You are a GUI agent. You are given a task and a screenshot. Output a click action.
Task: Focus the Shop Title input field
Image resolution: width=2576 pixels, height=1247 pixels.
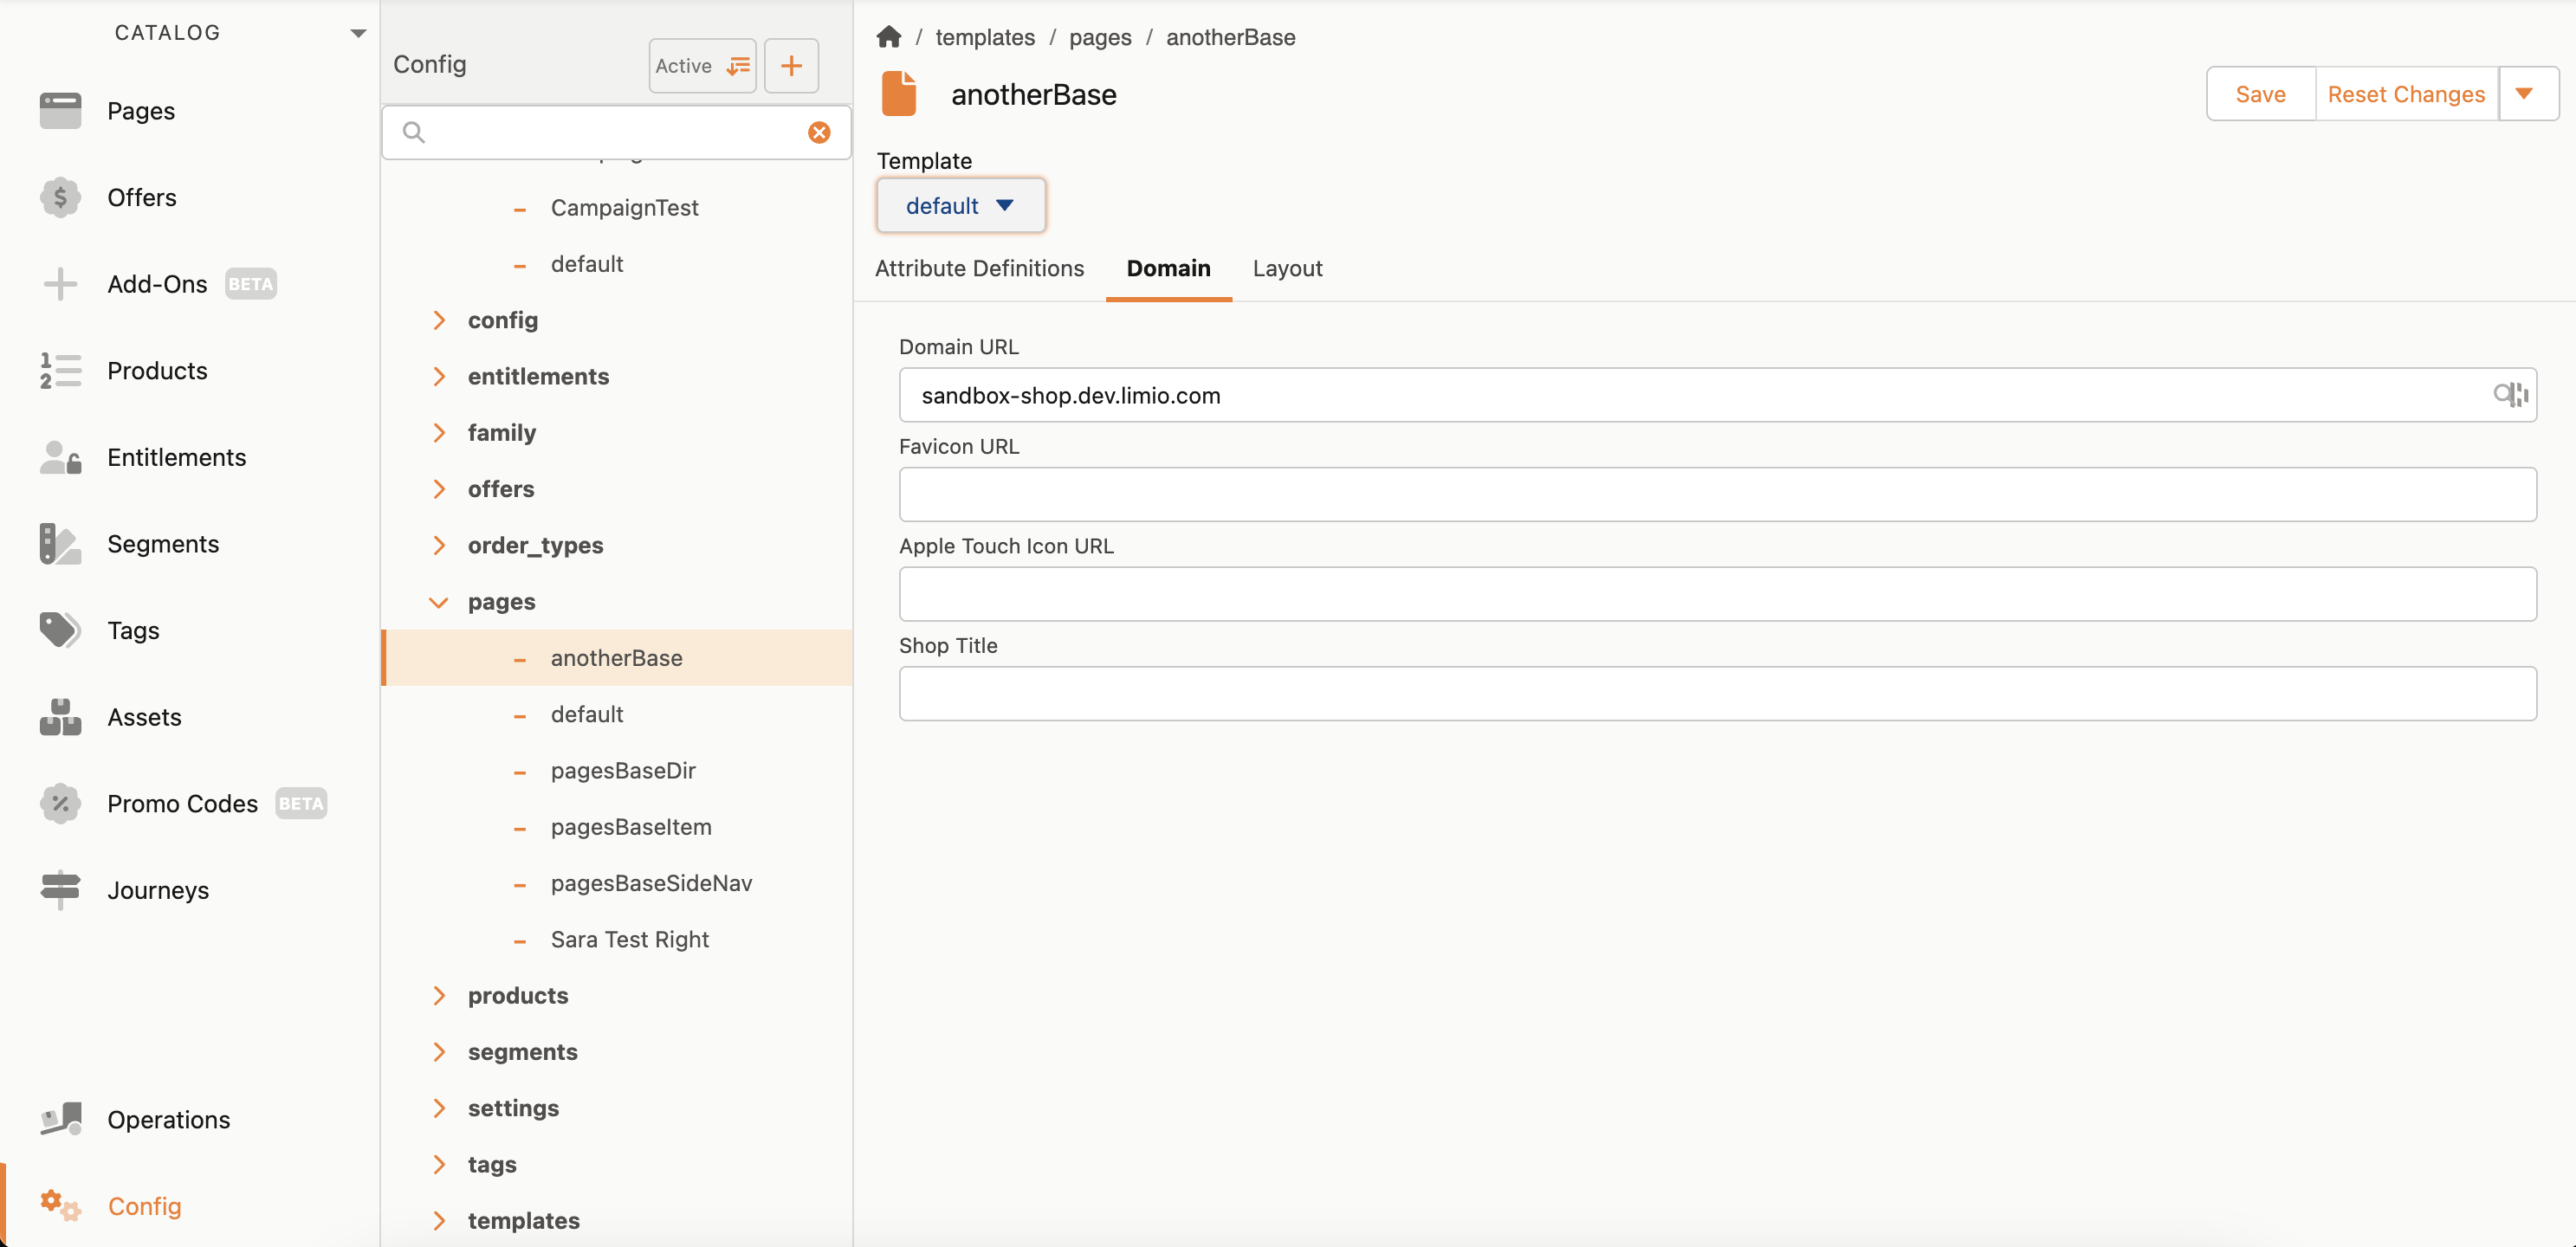click(x=1717, y=693)
